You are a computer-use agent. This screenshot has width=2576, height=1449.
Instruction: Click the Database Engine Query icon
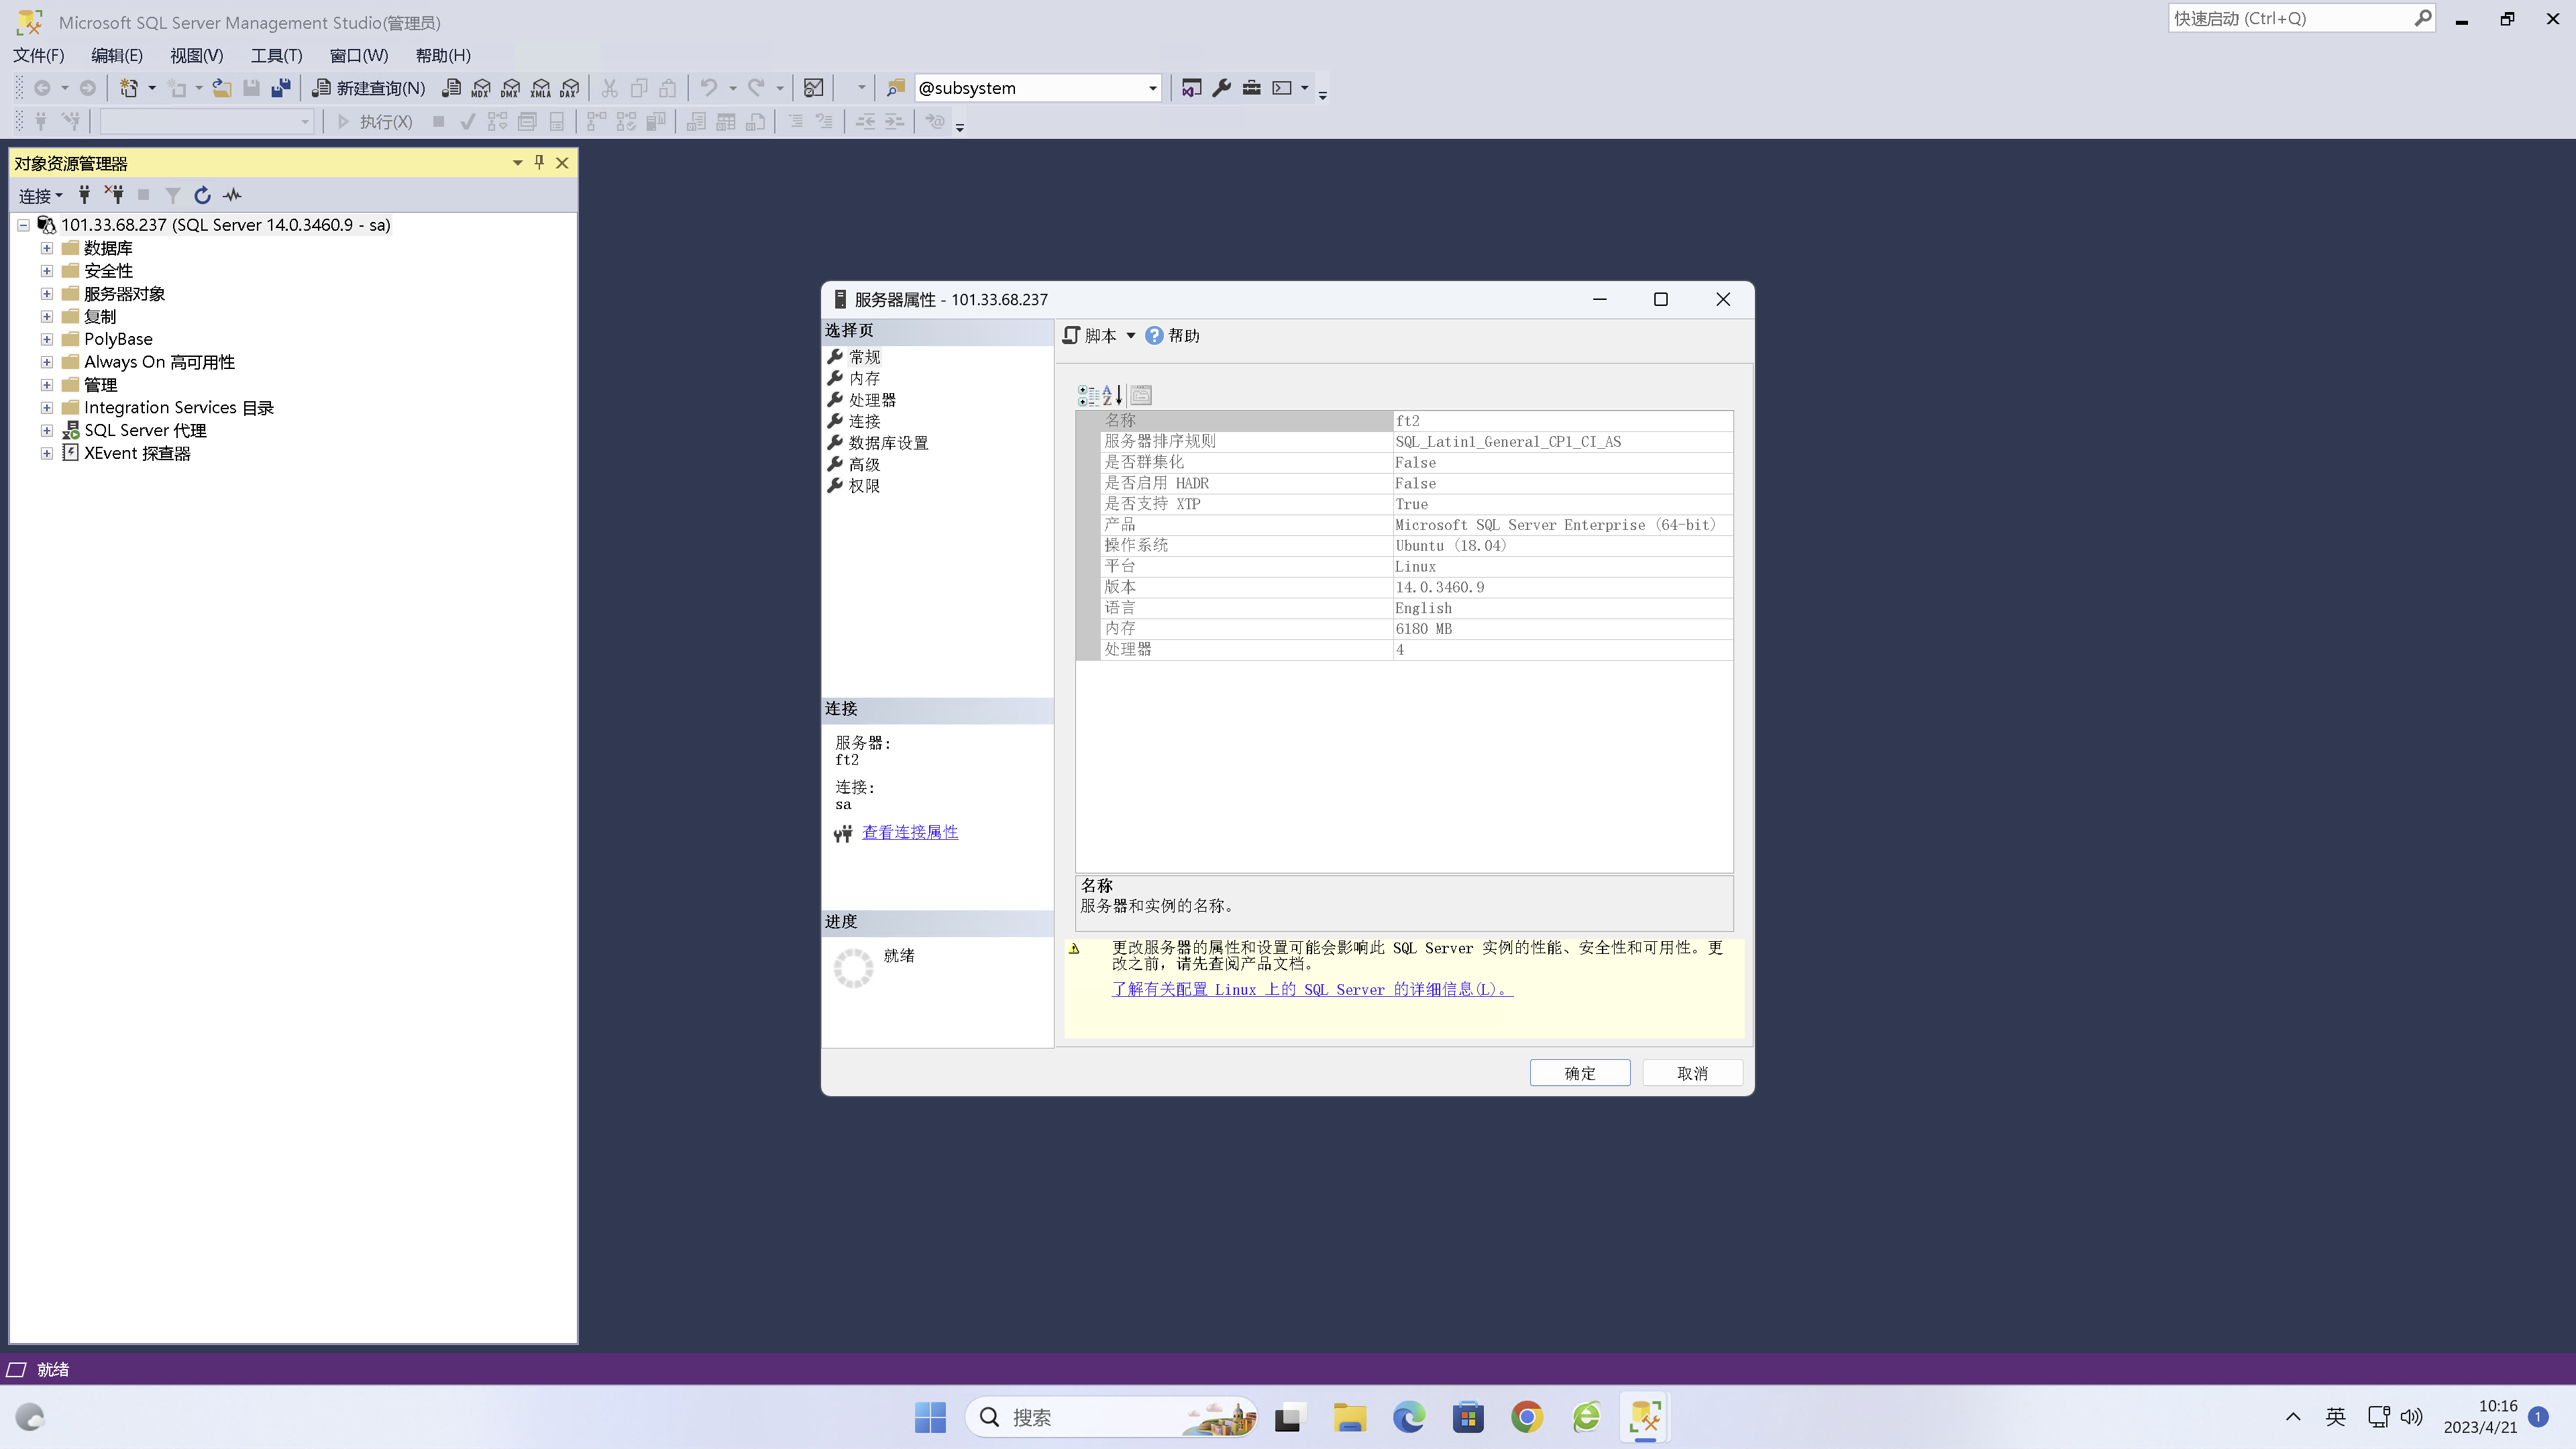pos(452,88)
